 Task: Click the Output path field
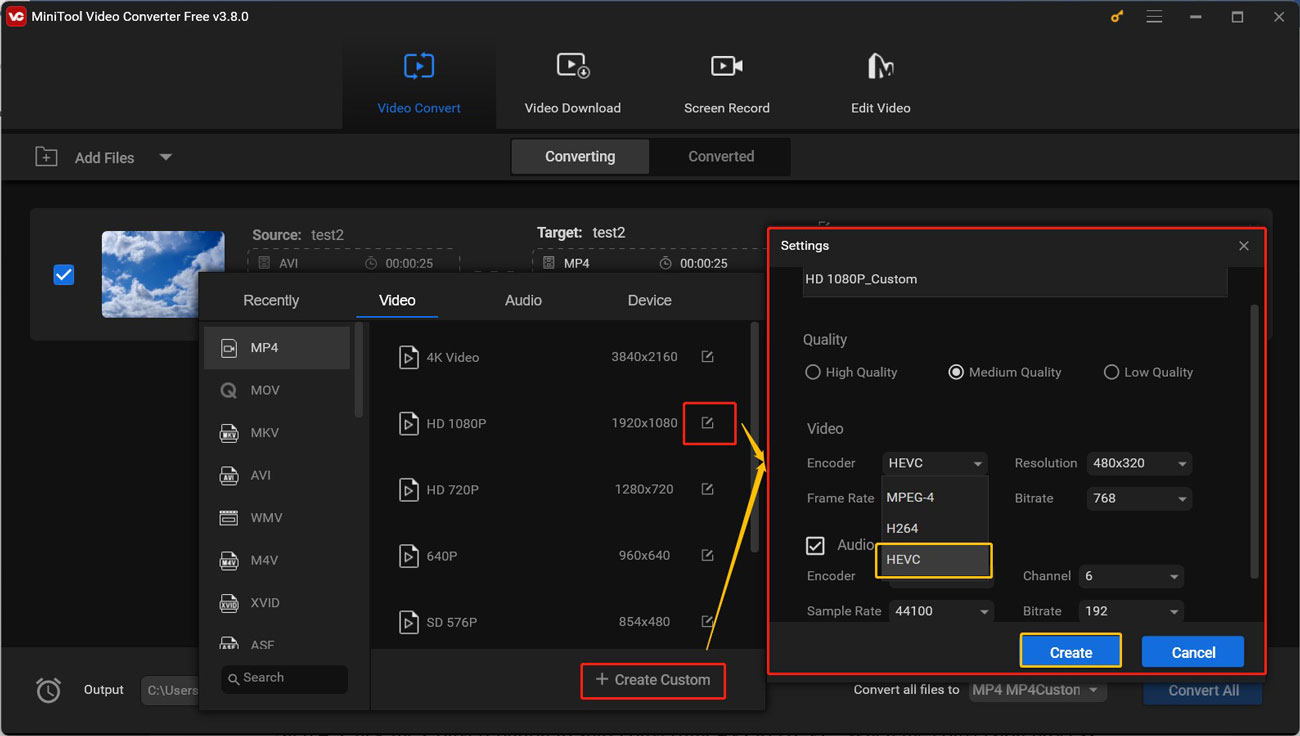[x=171, y=690]
